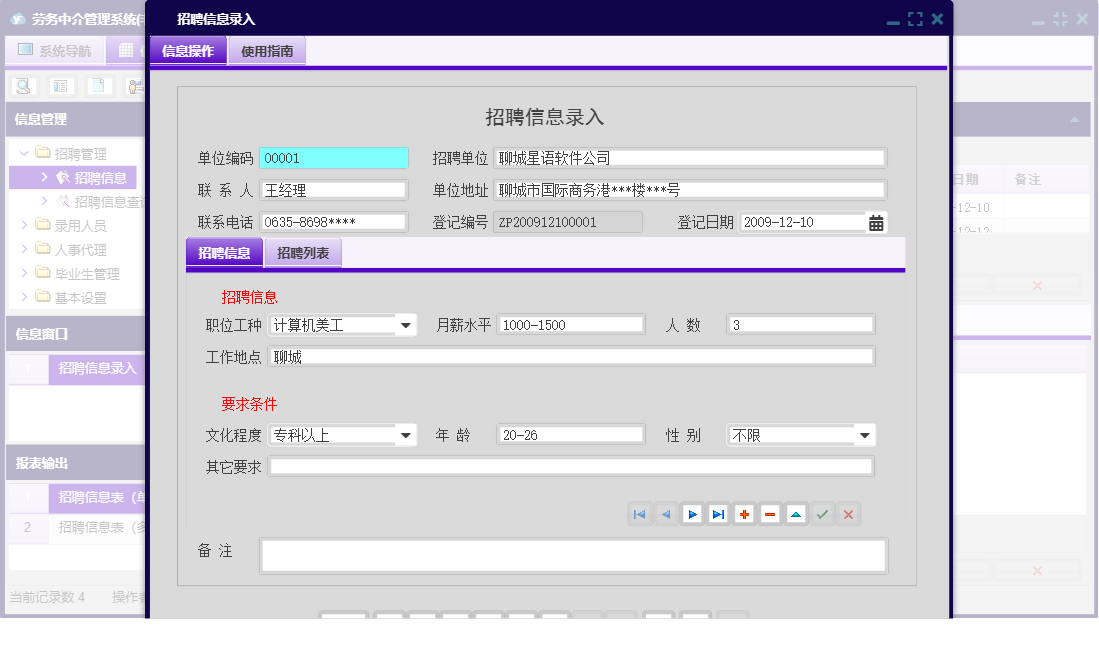
Task: Open the 职位工种 dropdown
Action: click(x=406, y=324)
